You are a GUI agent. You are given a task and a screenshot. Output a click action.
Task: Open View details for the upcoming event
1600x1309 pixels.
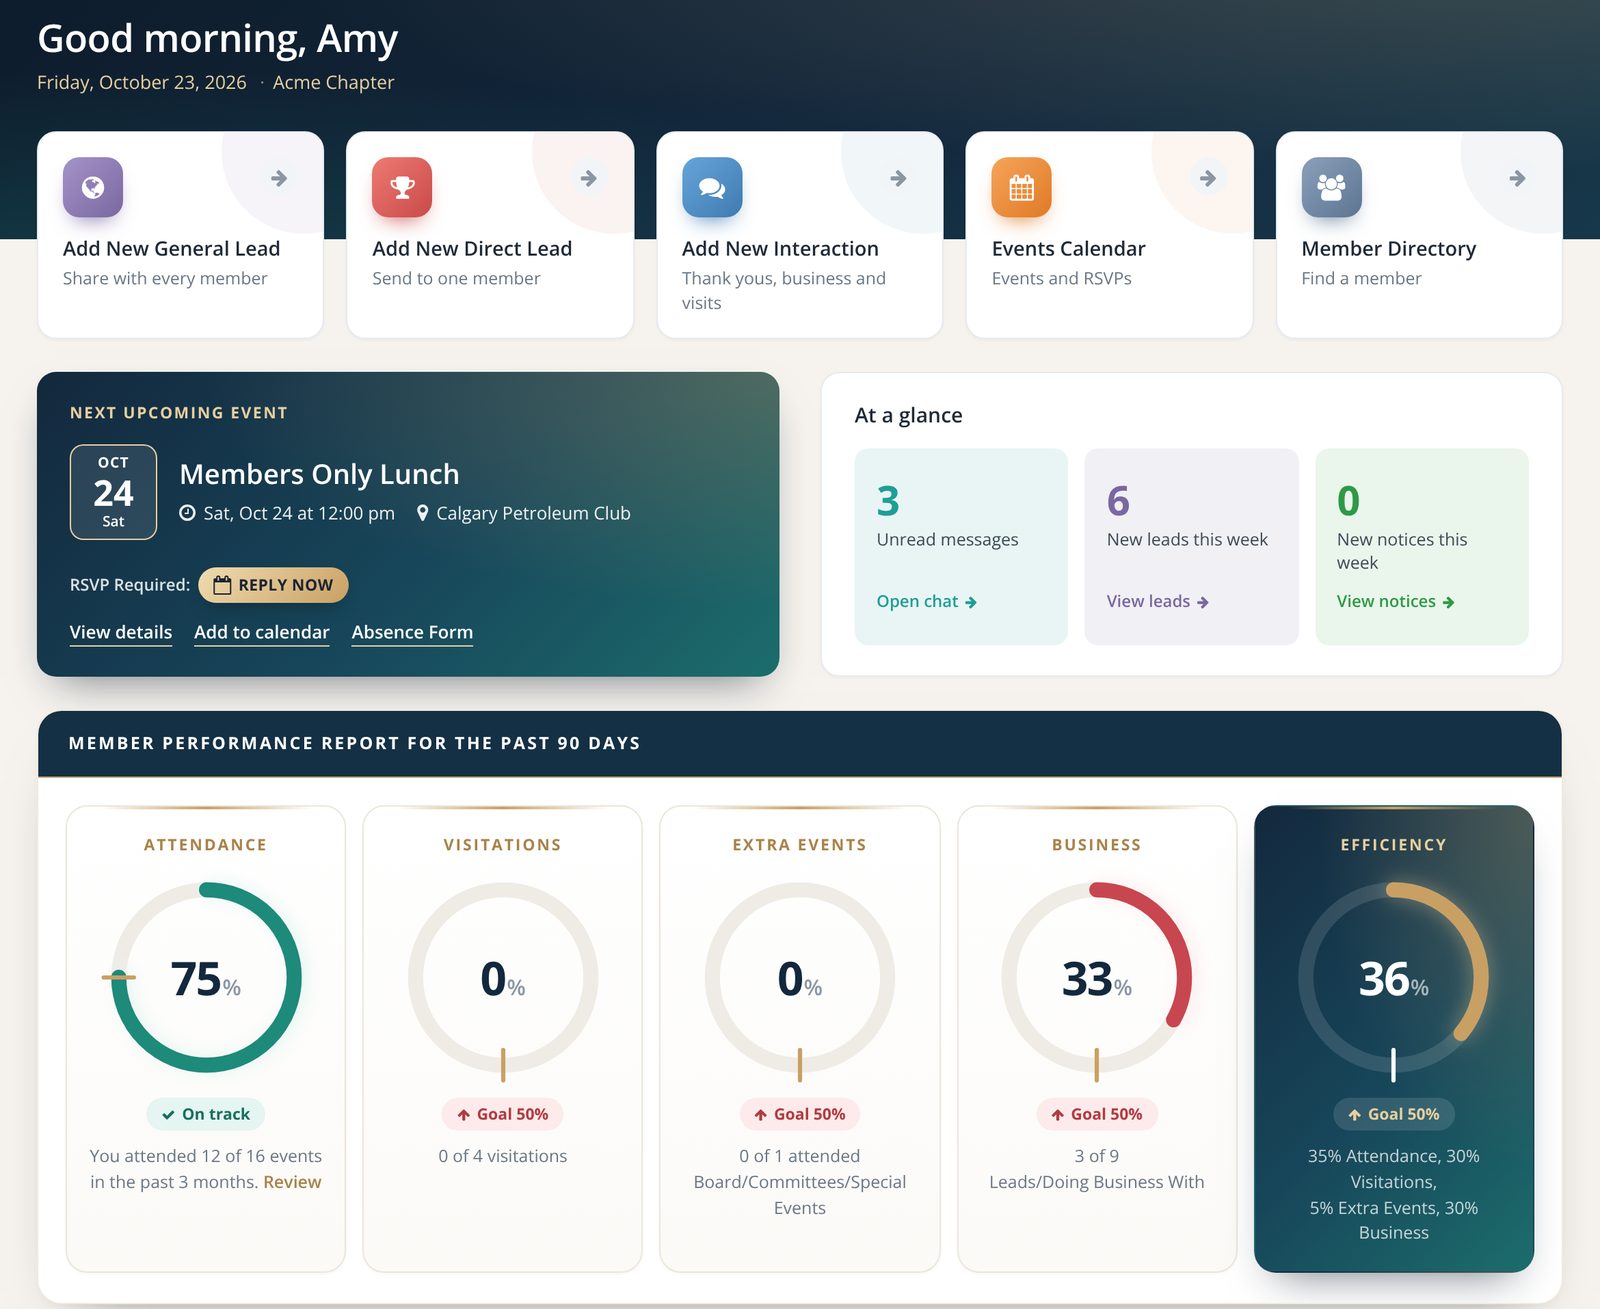[121, 632]
